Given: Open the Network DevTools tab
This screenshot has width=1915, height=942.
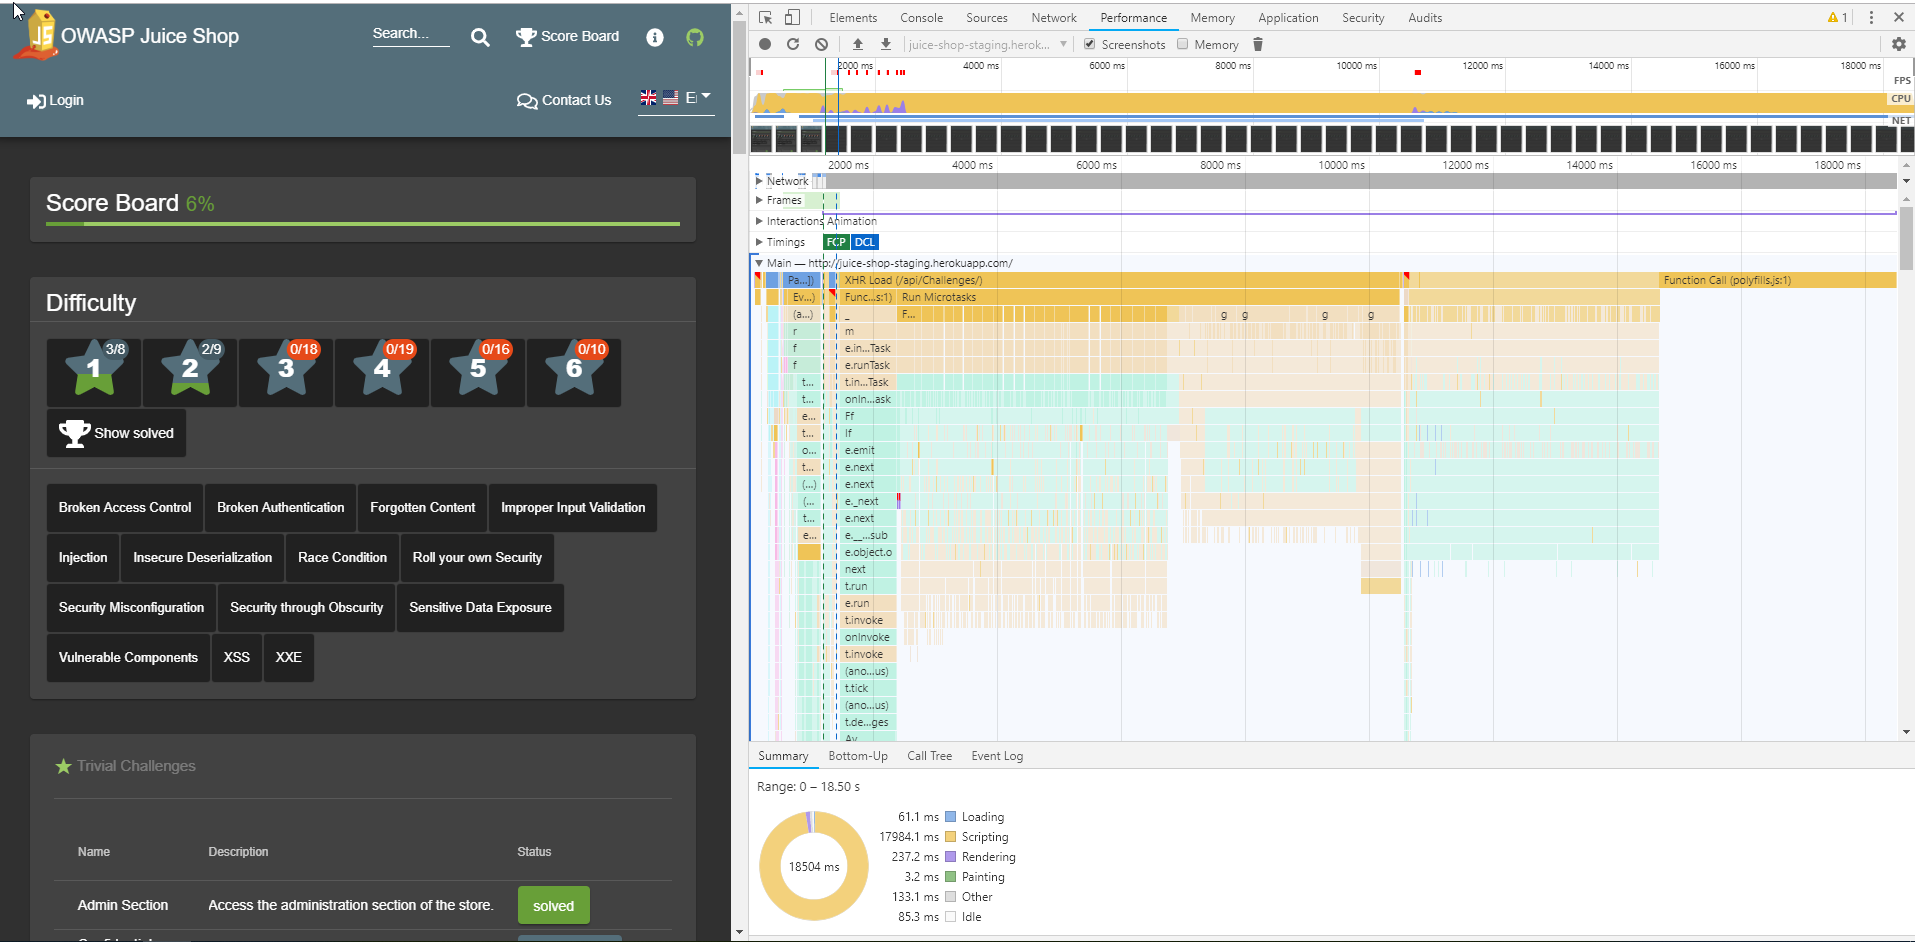Looking at the screenshot, I should [x=1054, y=18].
